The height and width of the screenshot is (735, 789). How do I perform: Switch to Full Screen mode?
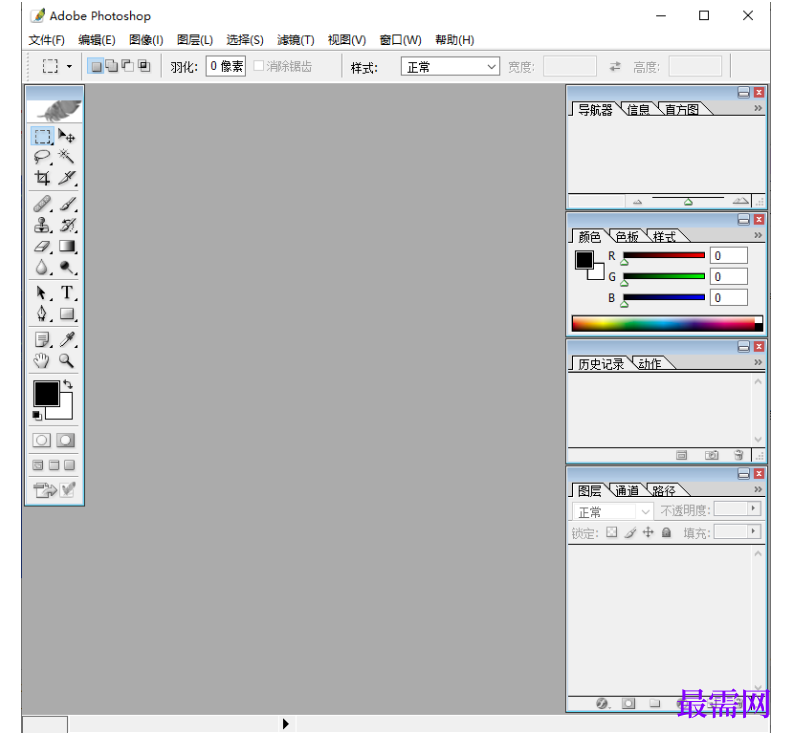click(69, 465)
